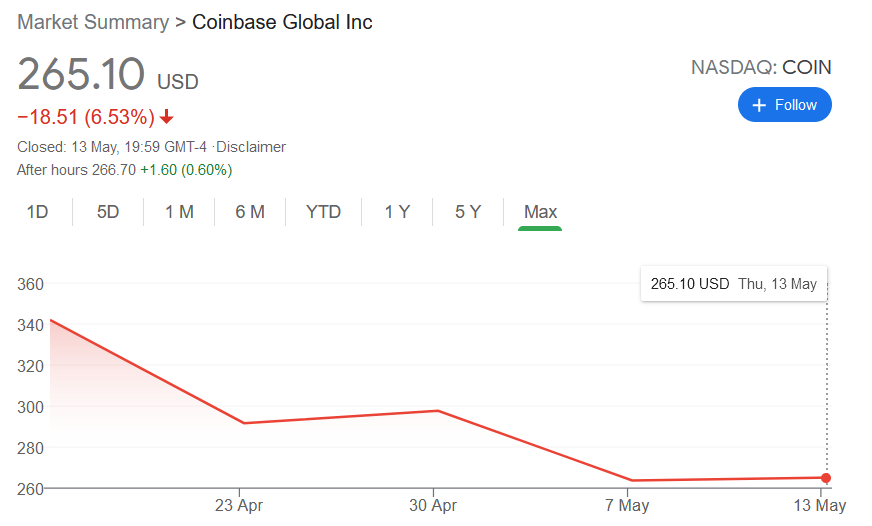Click the 30 Apr axis label
The image size is (872, 526).
[434, 506]
